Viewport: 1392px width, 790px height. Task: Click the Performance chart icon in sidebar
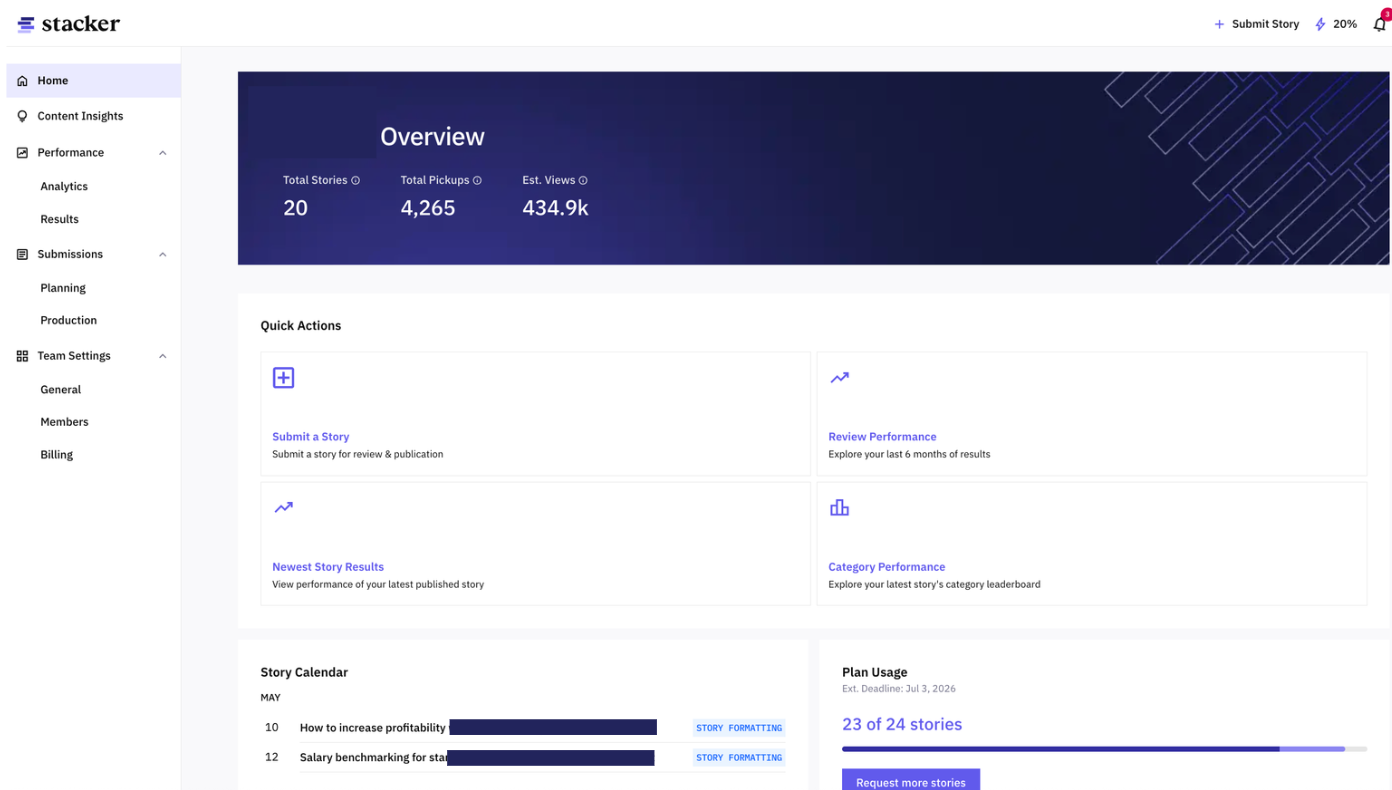22,153
